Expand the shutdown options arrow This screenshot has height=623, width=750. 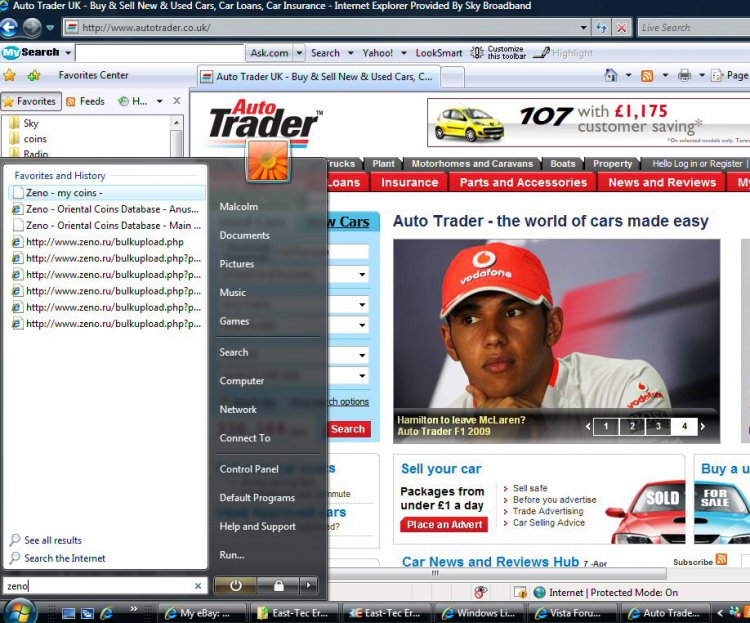click(x=309, y=585)
